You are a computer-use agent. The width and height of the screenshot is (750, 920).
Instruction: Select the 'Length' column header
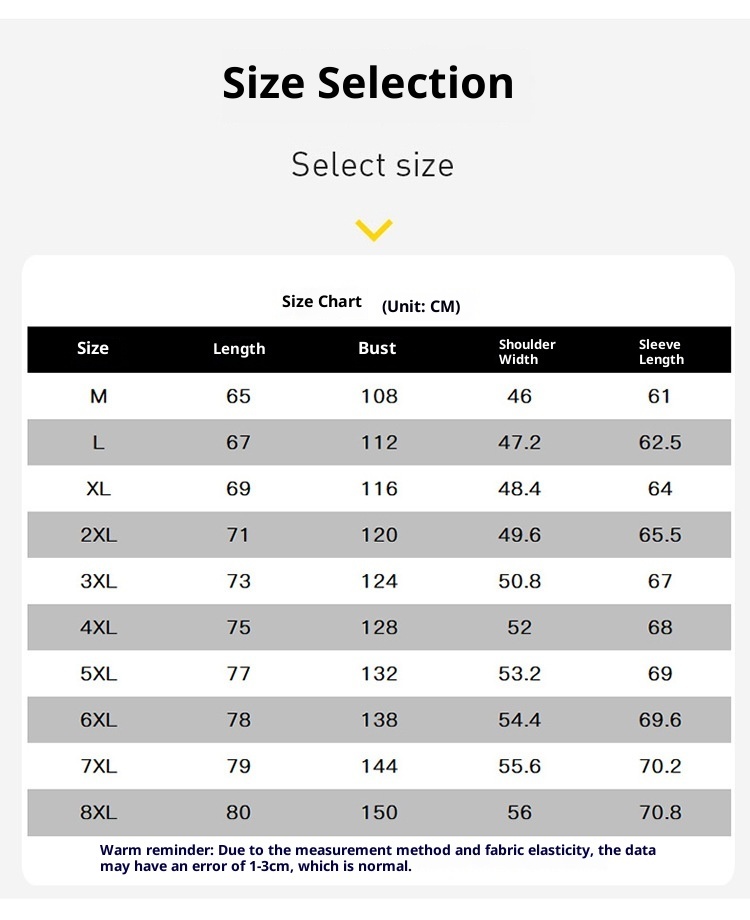click(239, 349)
